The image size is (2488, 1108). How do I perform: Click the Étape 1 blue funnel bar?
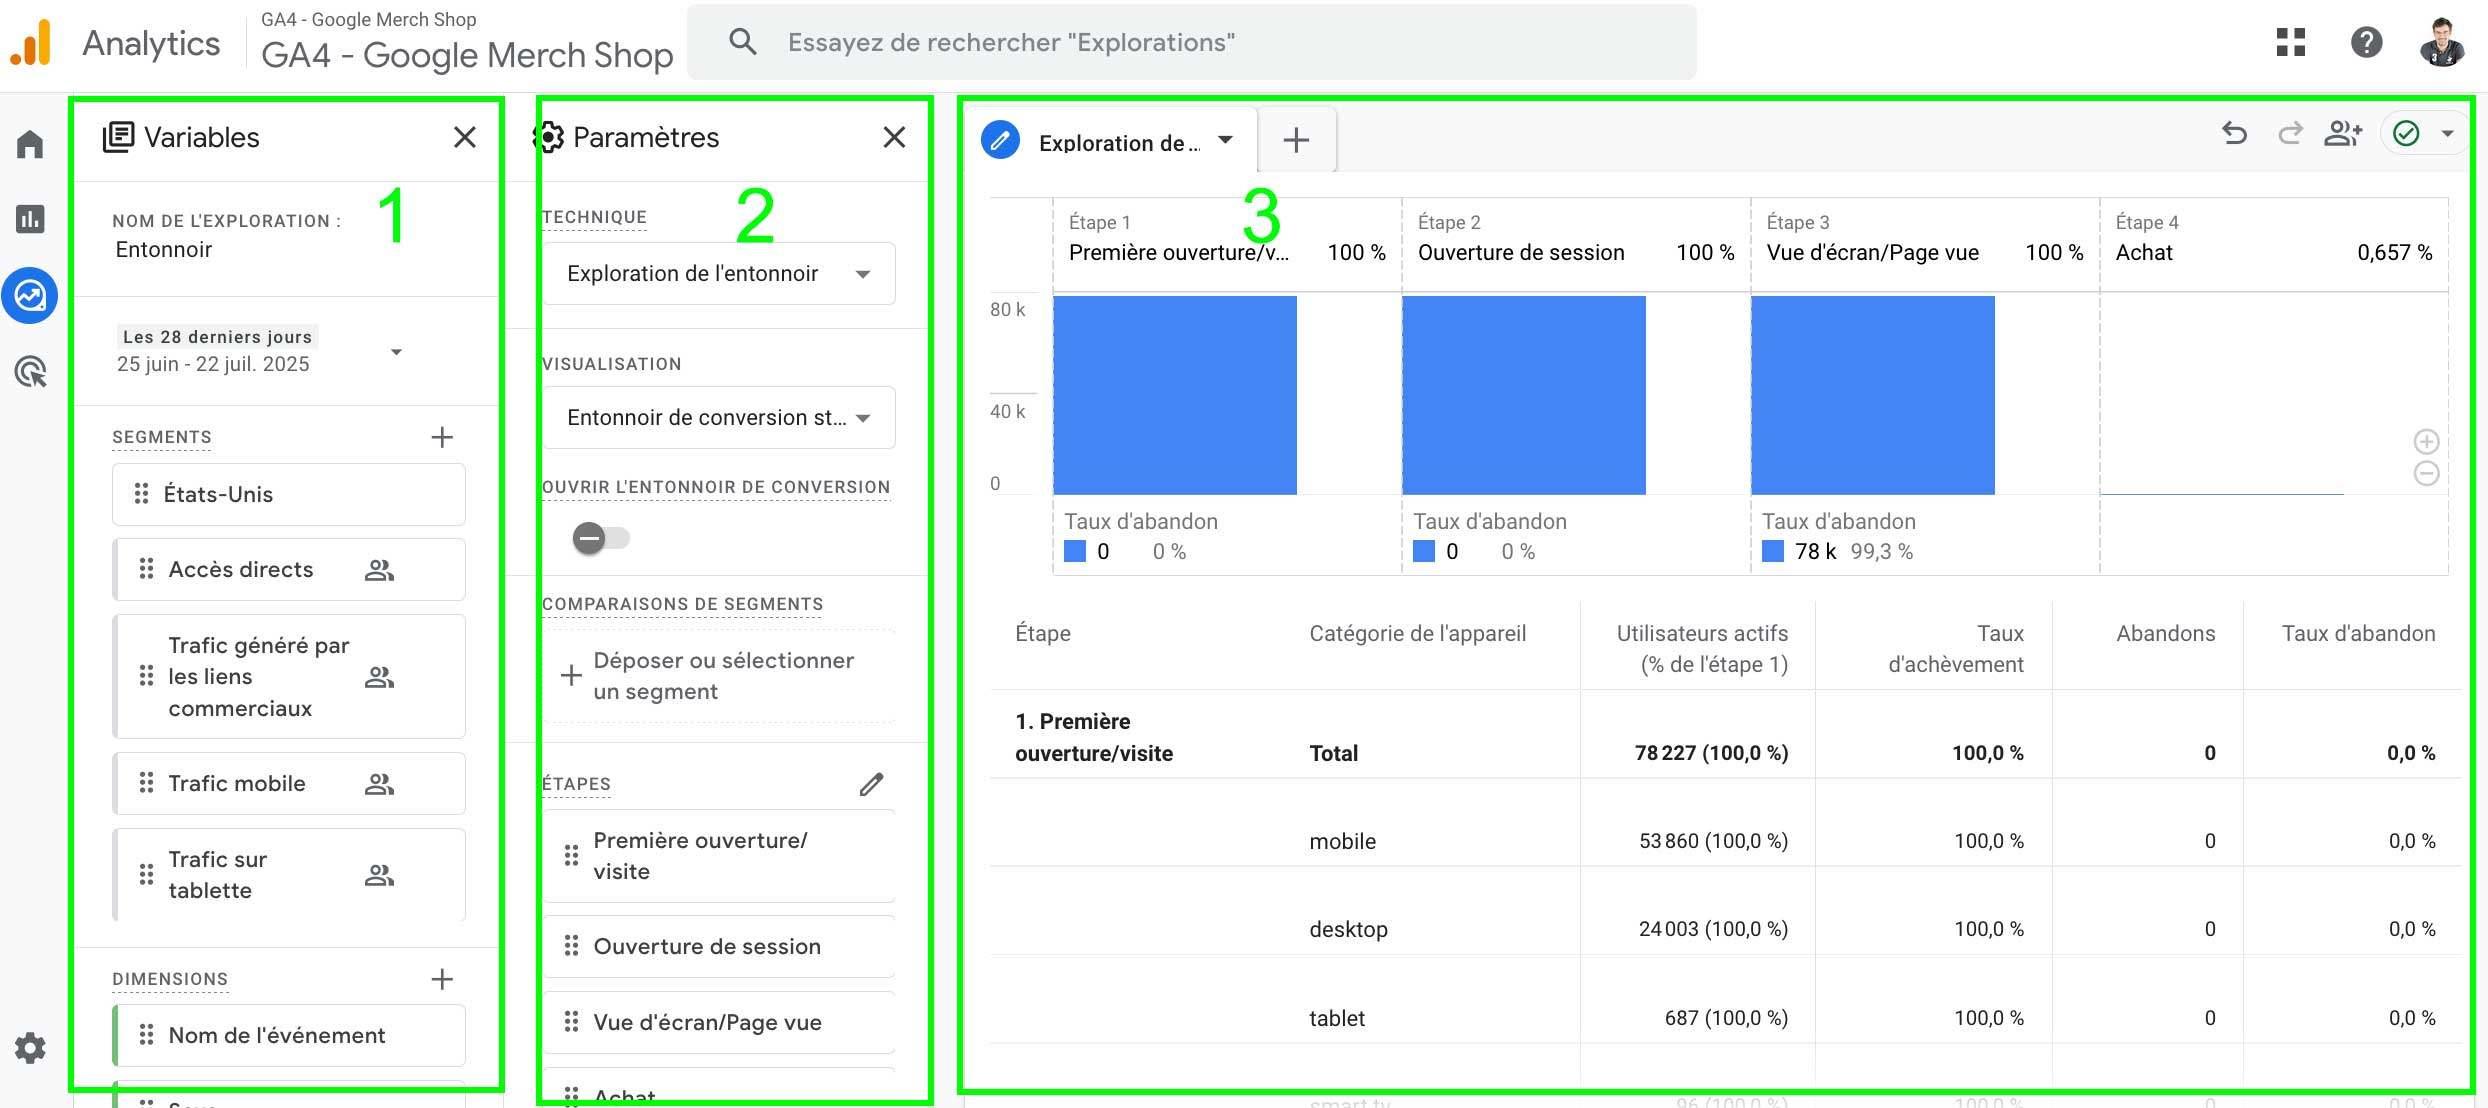click(x=1175, y=395)
